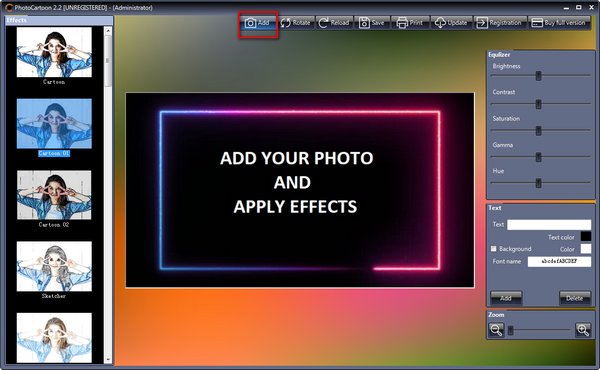Open Print with the printer icon
Screen dimensions: 600x370
[402, 23]
